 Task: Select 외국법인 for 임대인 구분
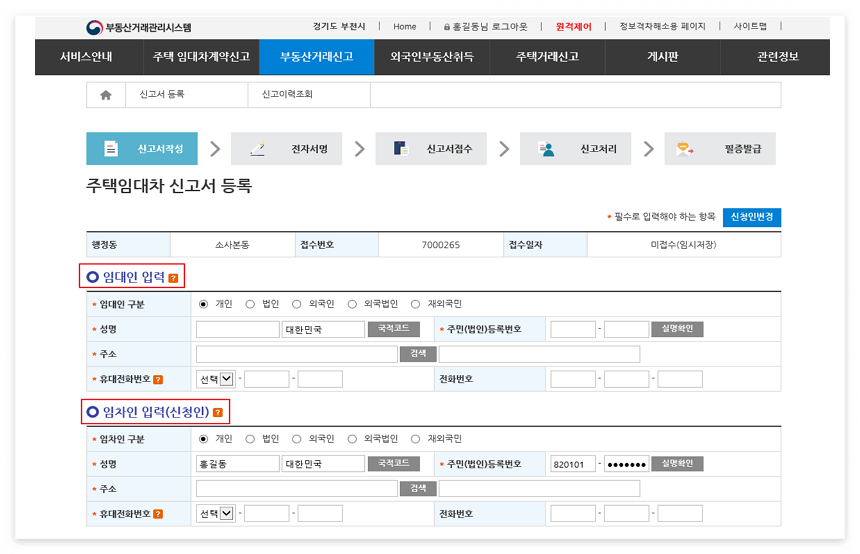coord(352,304)
